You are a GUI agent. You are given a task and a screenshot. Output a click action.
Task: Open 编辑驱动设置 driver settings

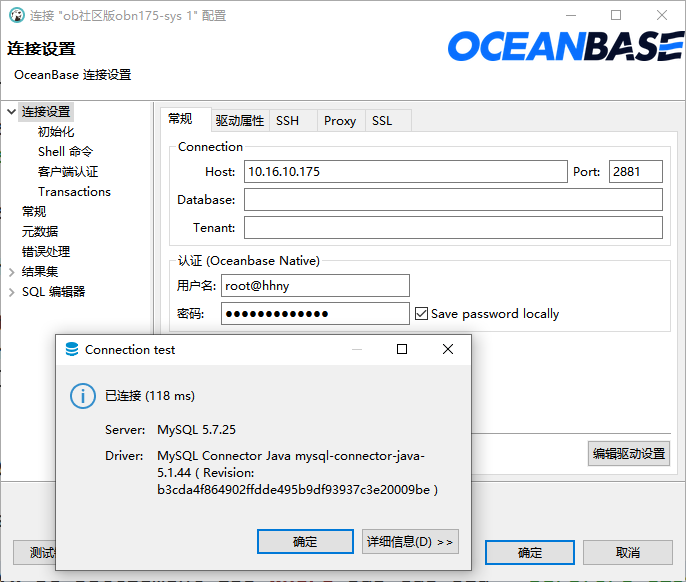click(x=629, y=453)
